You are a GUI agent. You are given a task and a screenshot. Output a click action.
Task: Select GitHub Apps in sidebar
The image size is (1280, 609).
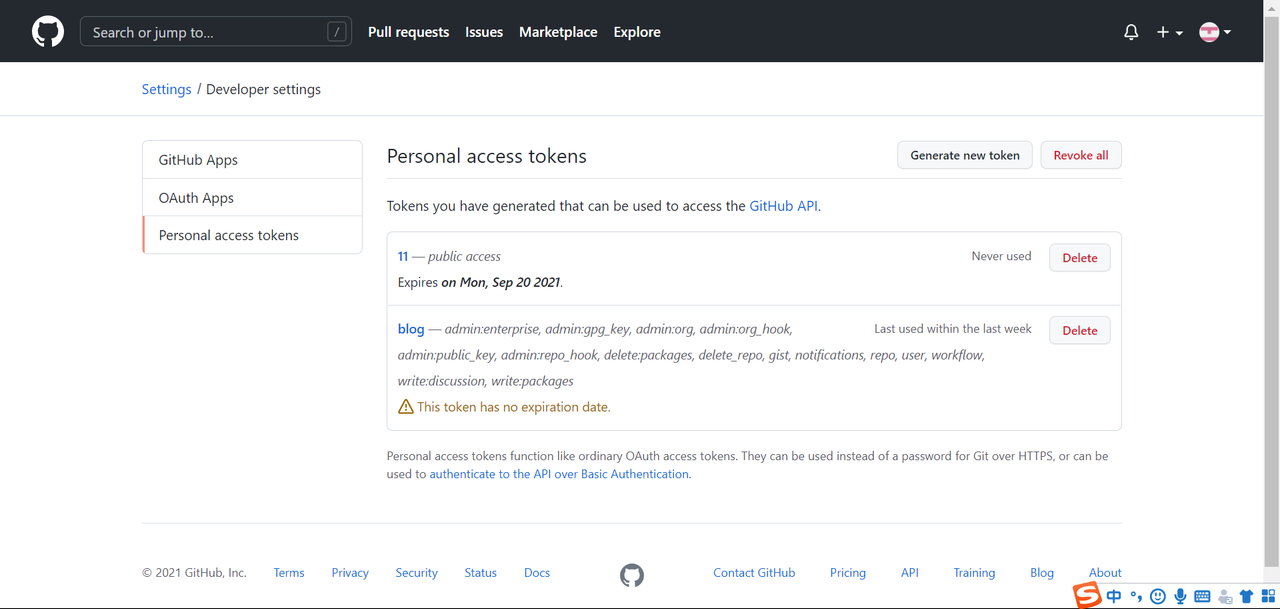tap(252, 160)
